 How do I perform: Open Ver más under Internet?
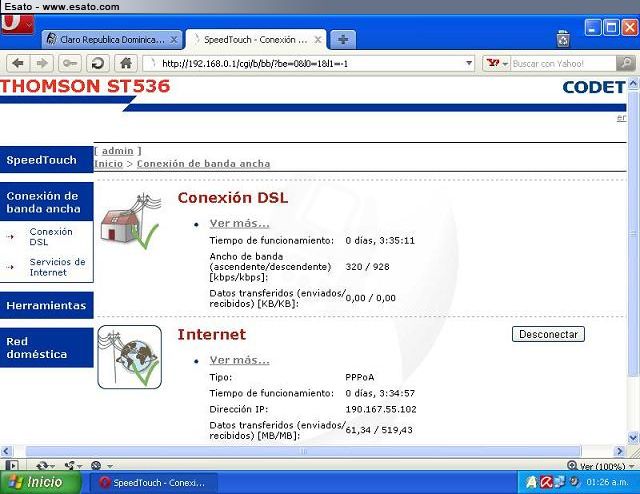[x=240, y=360]
